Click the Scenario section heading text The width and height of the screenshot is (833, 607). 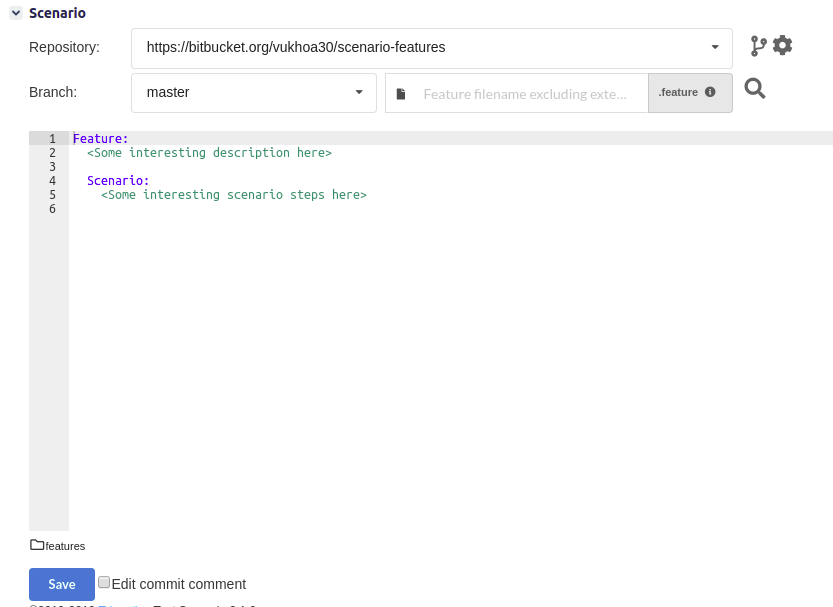(x=57, y=13)
